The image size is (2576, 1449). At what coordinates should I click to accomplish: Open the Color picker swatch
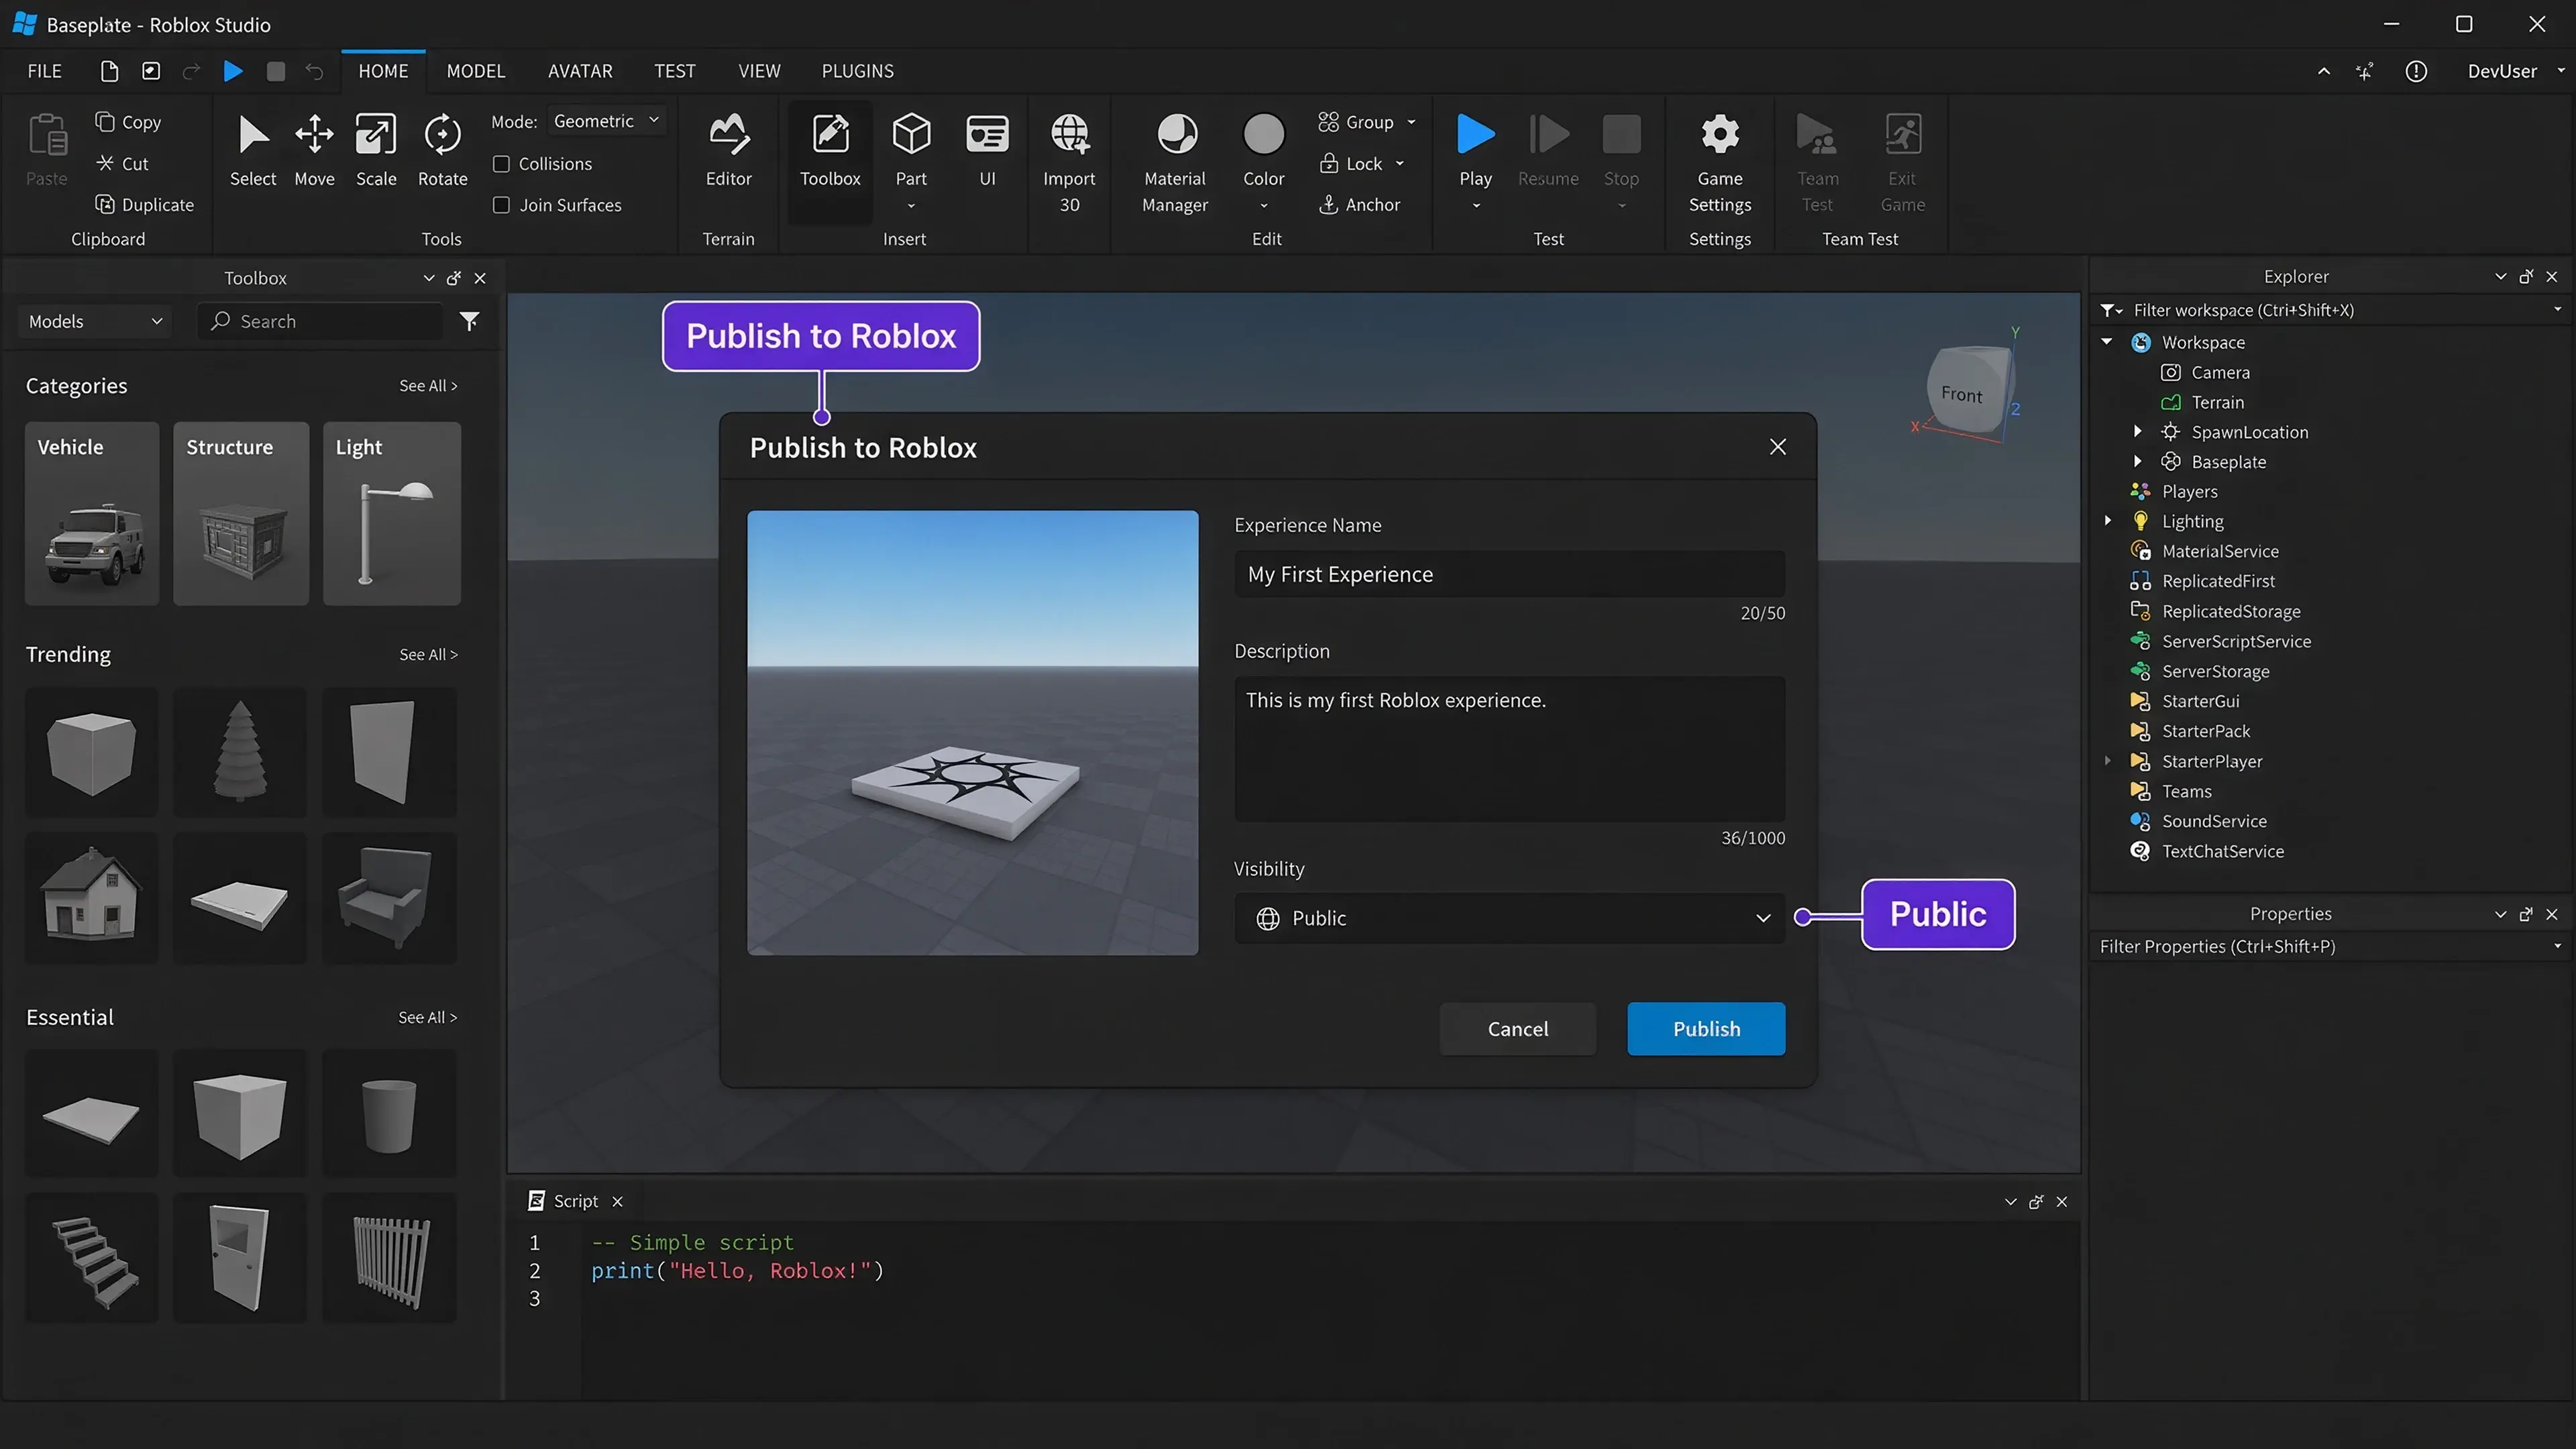(1263, 135)
